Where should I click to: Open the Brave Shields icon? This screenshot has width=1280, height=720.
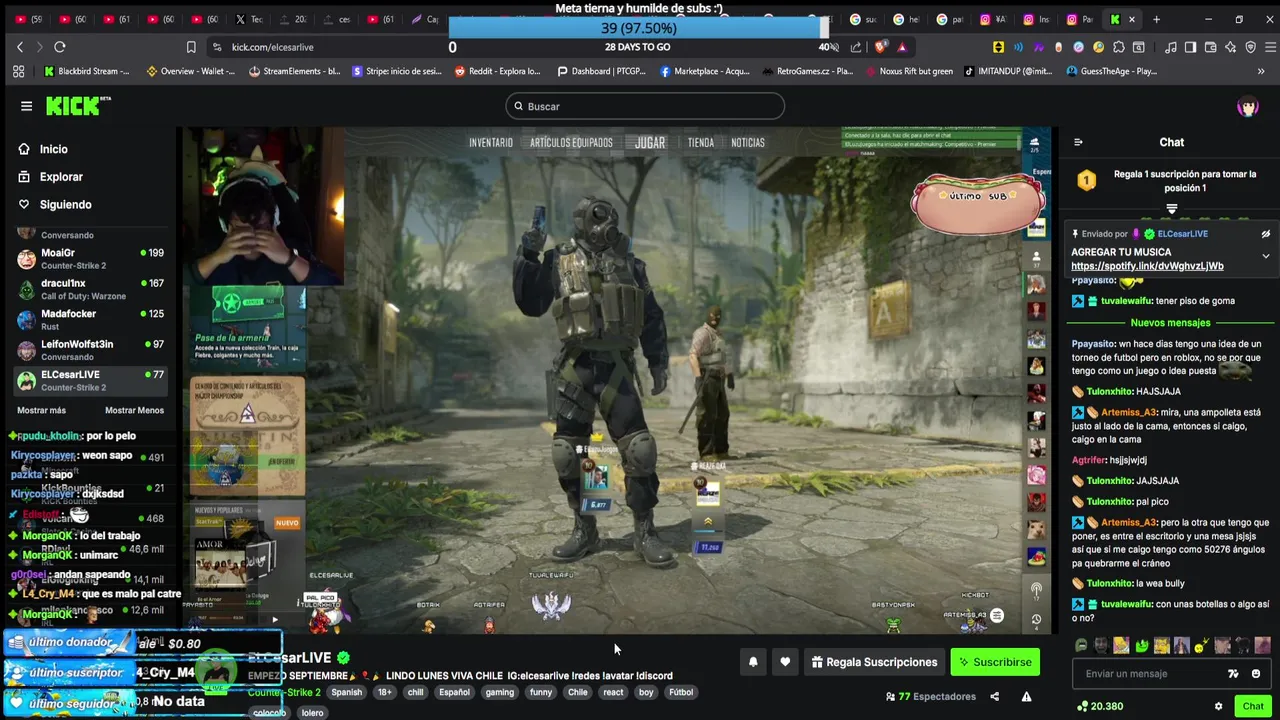(881, 47)
